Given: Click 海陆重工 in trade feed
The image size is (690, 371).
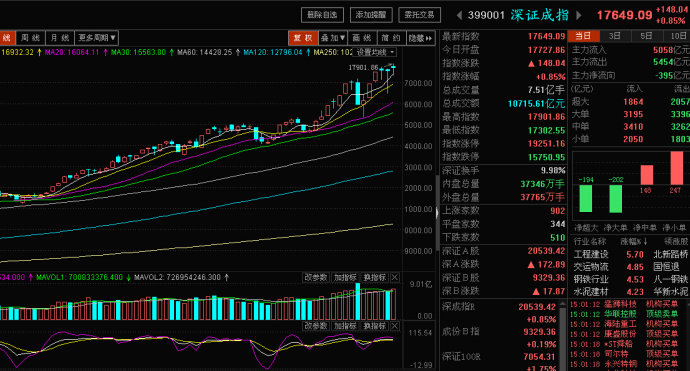Looking at the screenshot, I should 620,324.
